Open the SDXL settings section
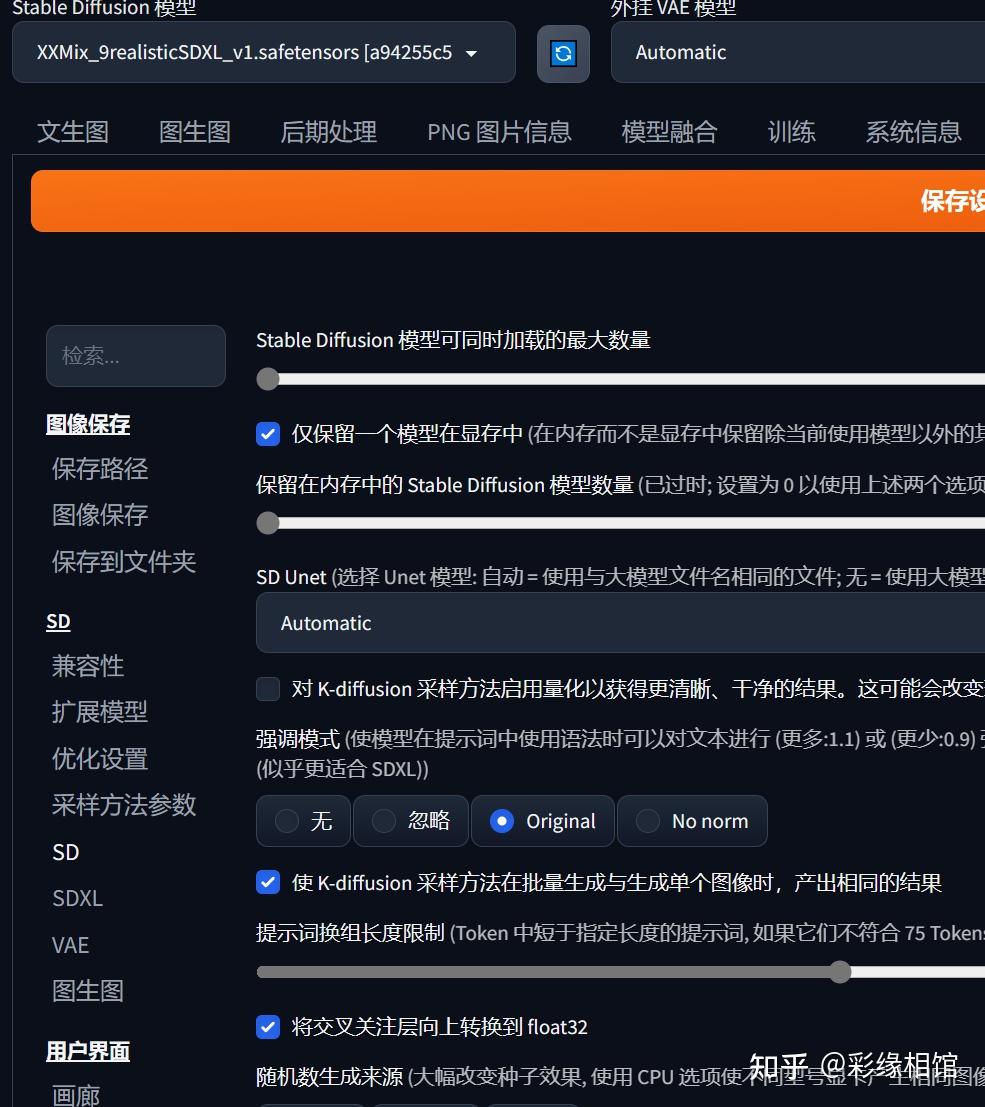 click(77, 898)
